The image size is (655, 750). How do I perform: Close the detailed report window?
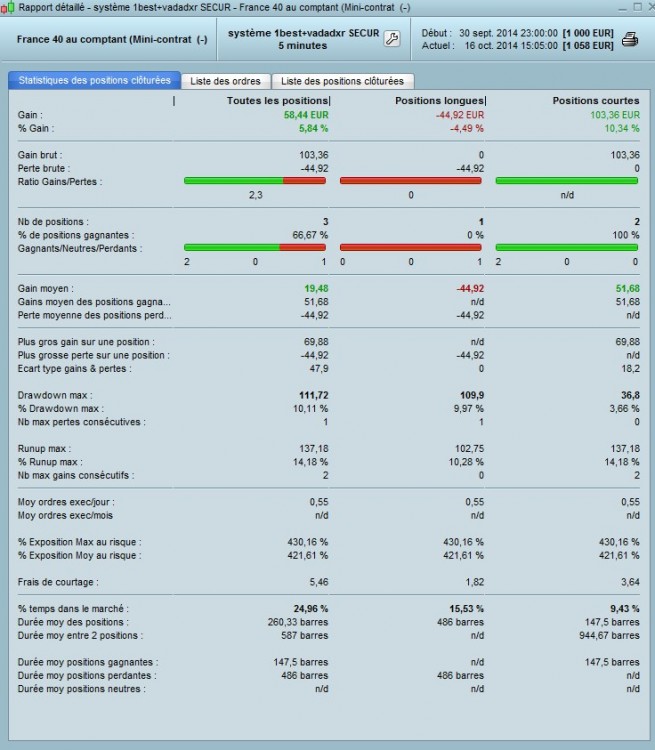click(x=651, y=7)
